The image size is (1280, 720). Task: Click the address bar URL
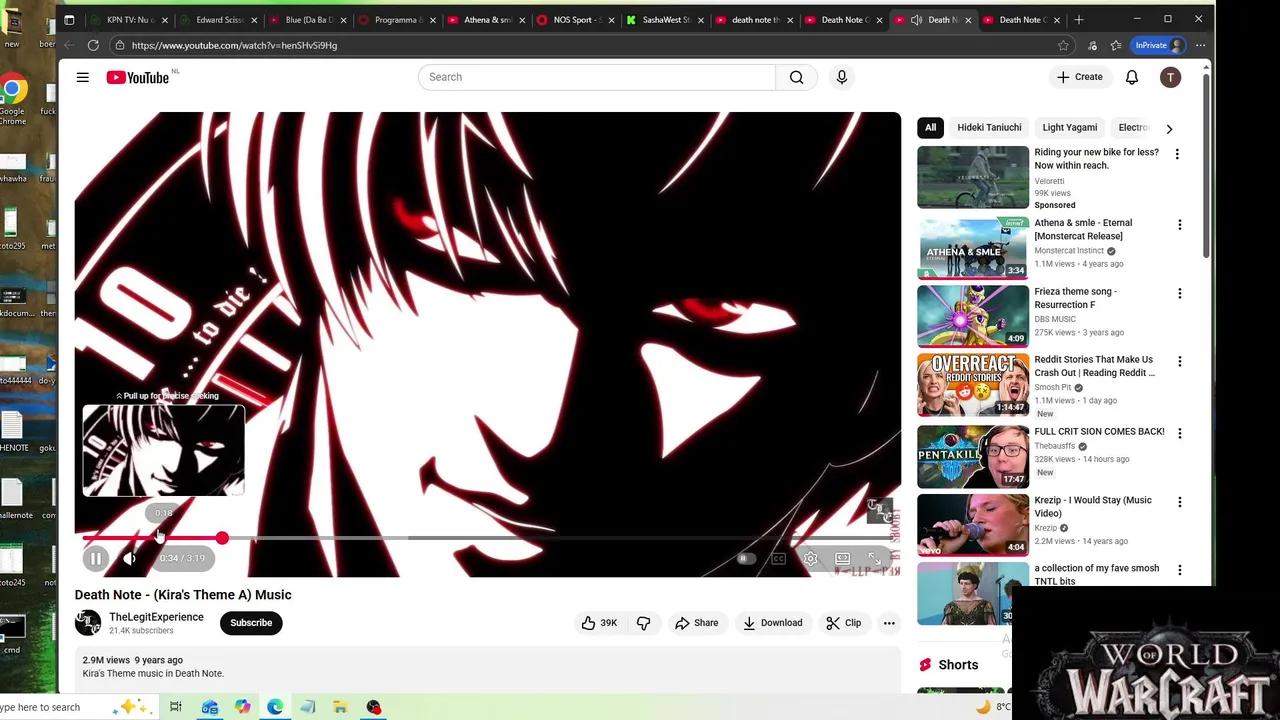(234, 45)
